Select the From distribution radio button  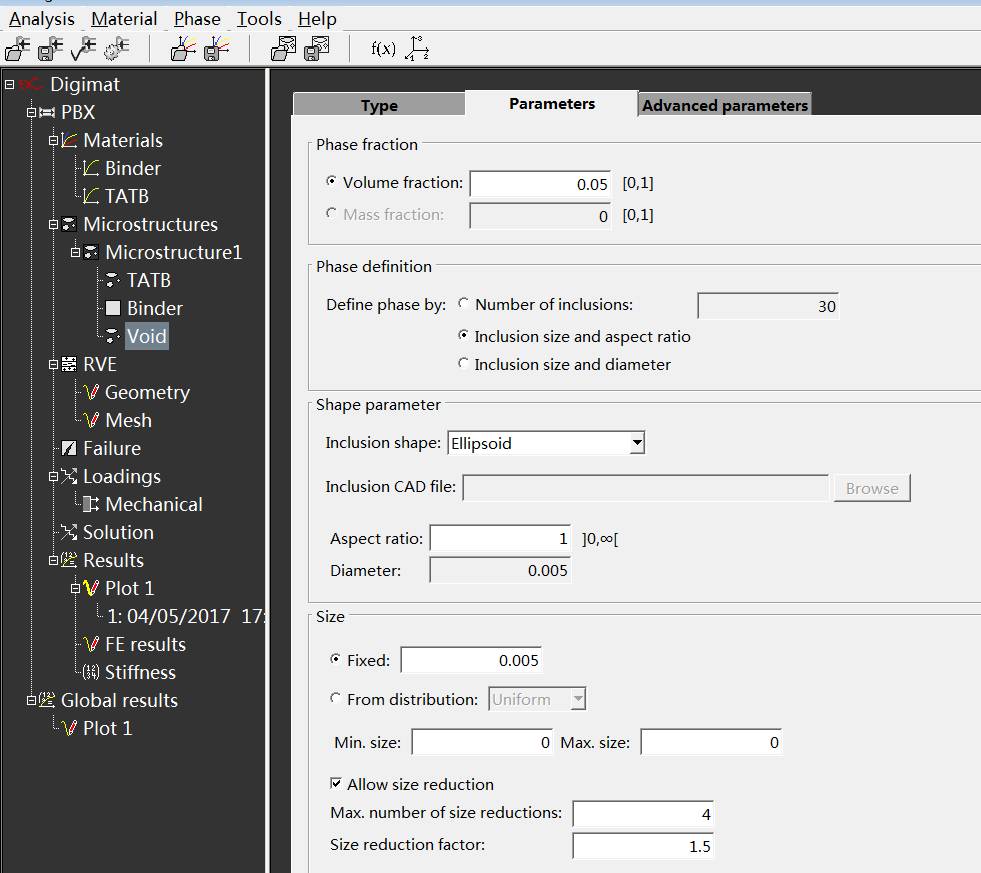(x=336, y=698)
